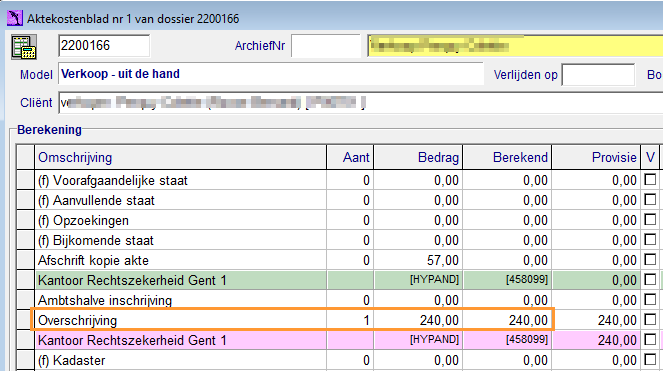Click the Cliënt field
Screen dimensions: 663x371
(361, 103)
